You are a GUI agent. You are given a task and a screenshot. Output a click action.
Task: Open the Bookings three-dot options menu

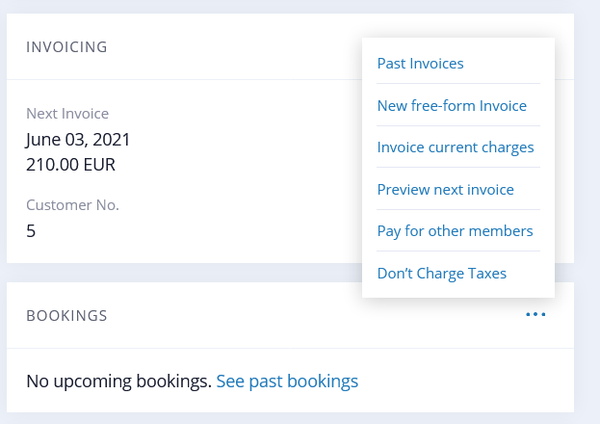[536, 315]
